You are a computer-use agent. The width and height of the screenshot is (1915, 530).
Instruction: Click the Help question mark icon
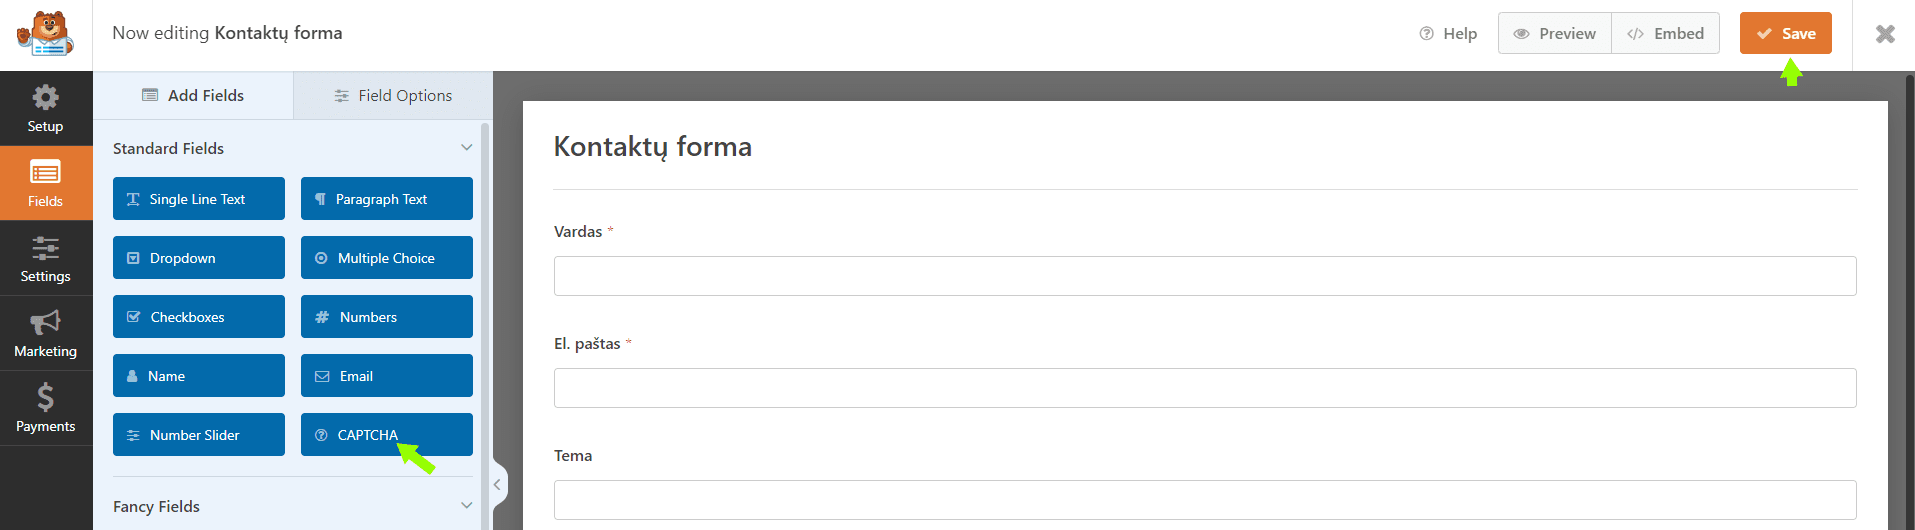(x=1426, y=33)
